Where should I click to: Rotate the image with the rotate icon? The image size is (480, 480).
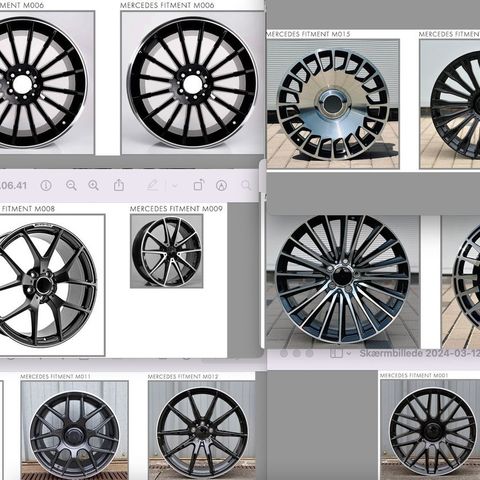[198, 185]
